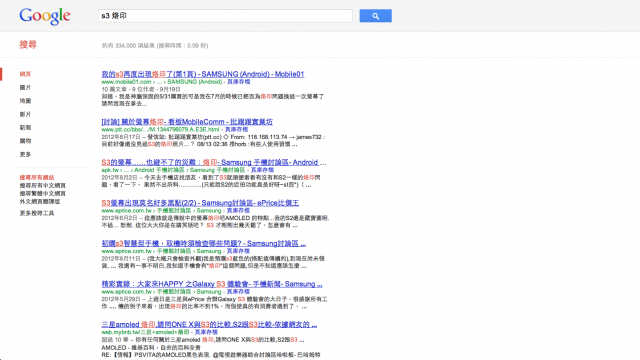Image resolution: width=640 pixels, height=360 pixels.
Task: Open the ePrice result 'S3螢幕出現莫名好多黑點(2/2)'
Action: click(x=200, y=202)
